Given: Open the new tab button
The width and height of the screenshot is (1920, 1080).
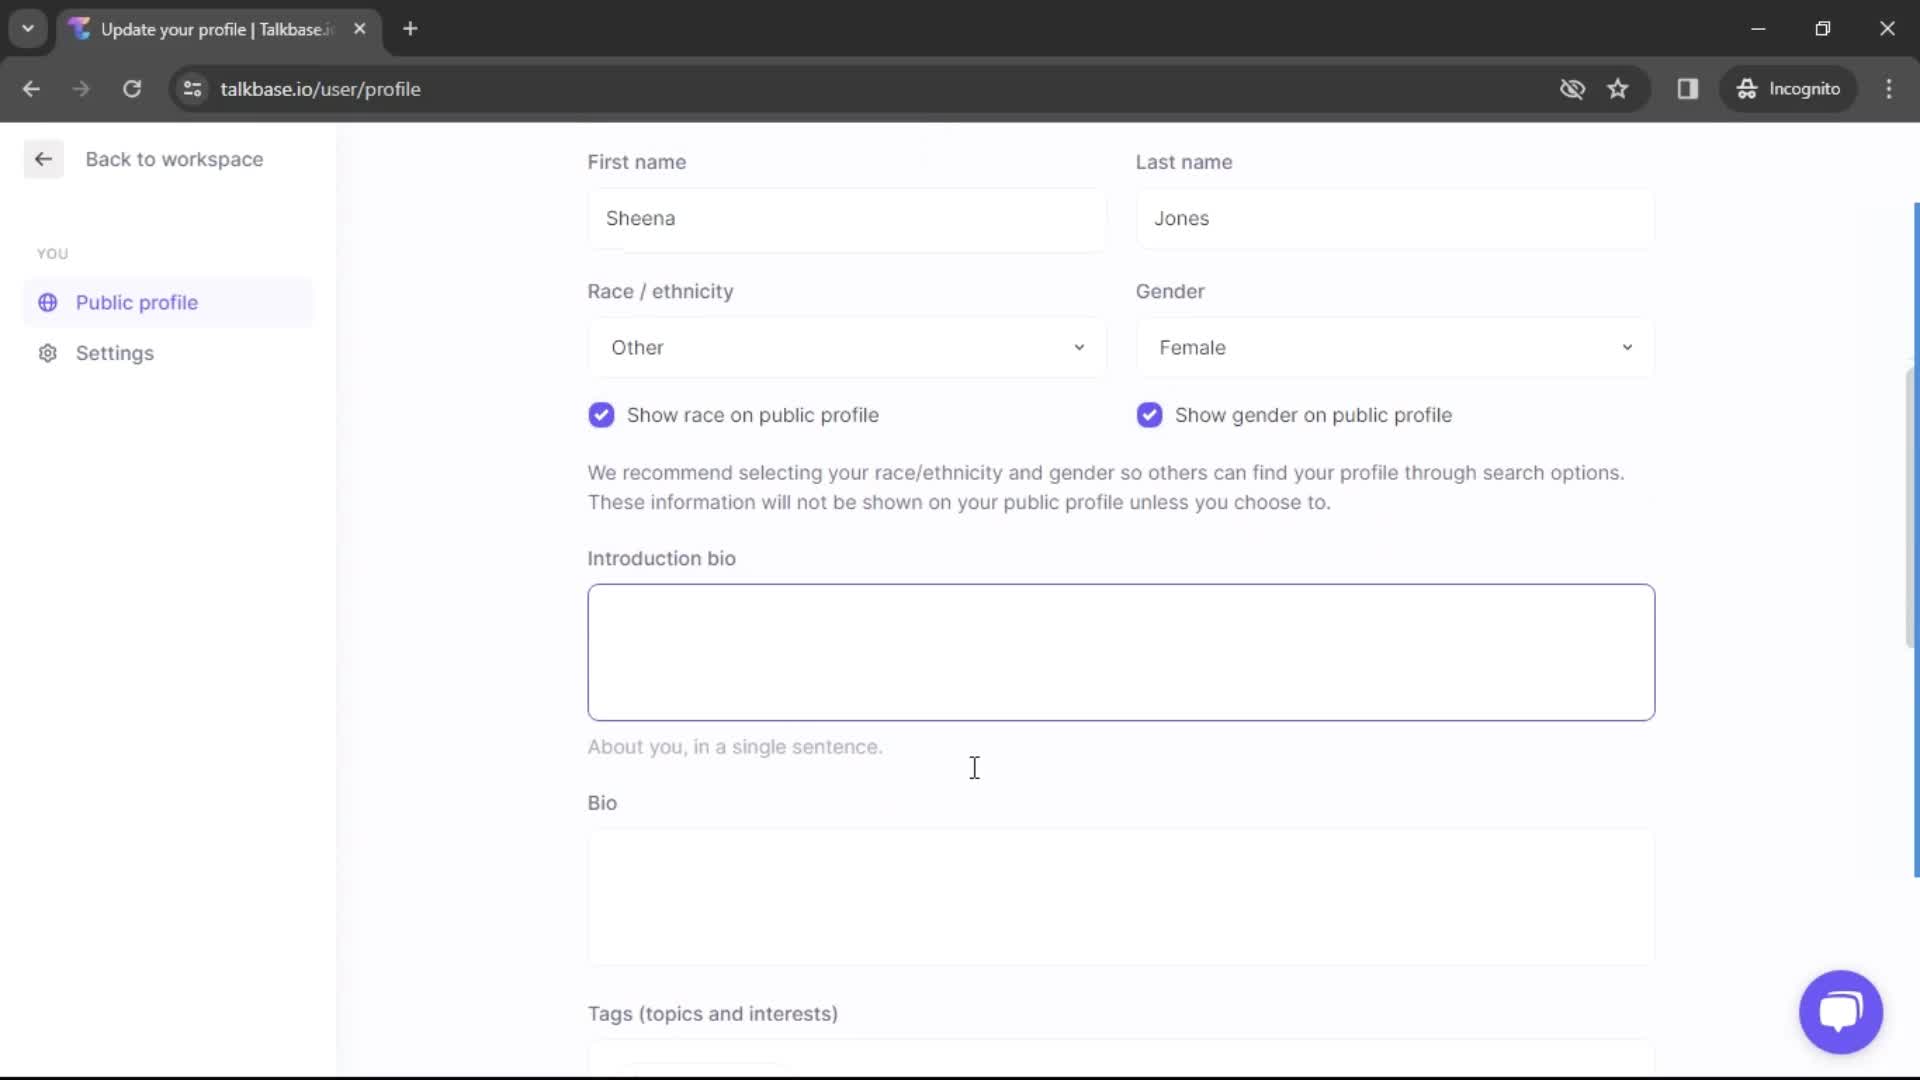Looking at the screenshot, I should 409,29.
